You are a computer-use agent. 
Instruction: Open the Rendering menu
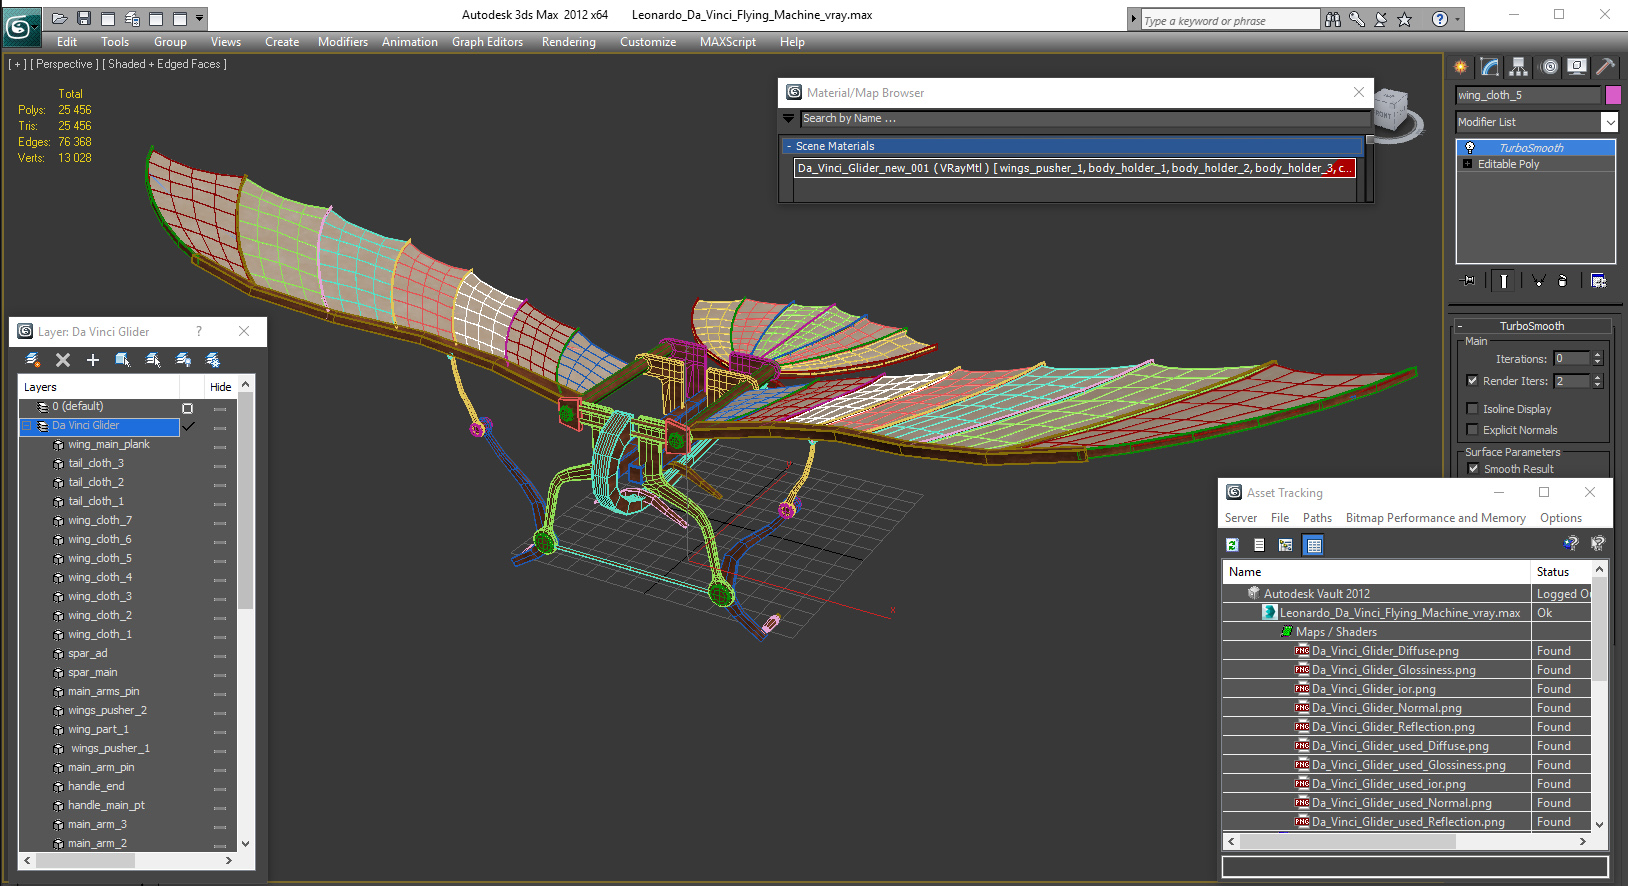[x=569, y=42]
